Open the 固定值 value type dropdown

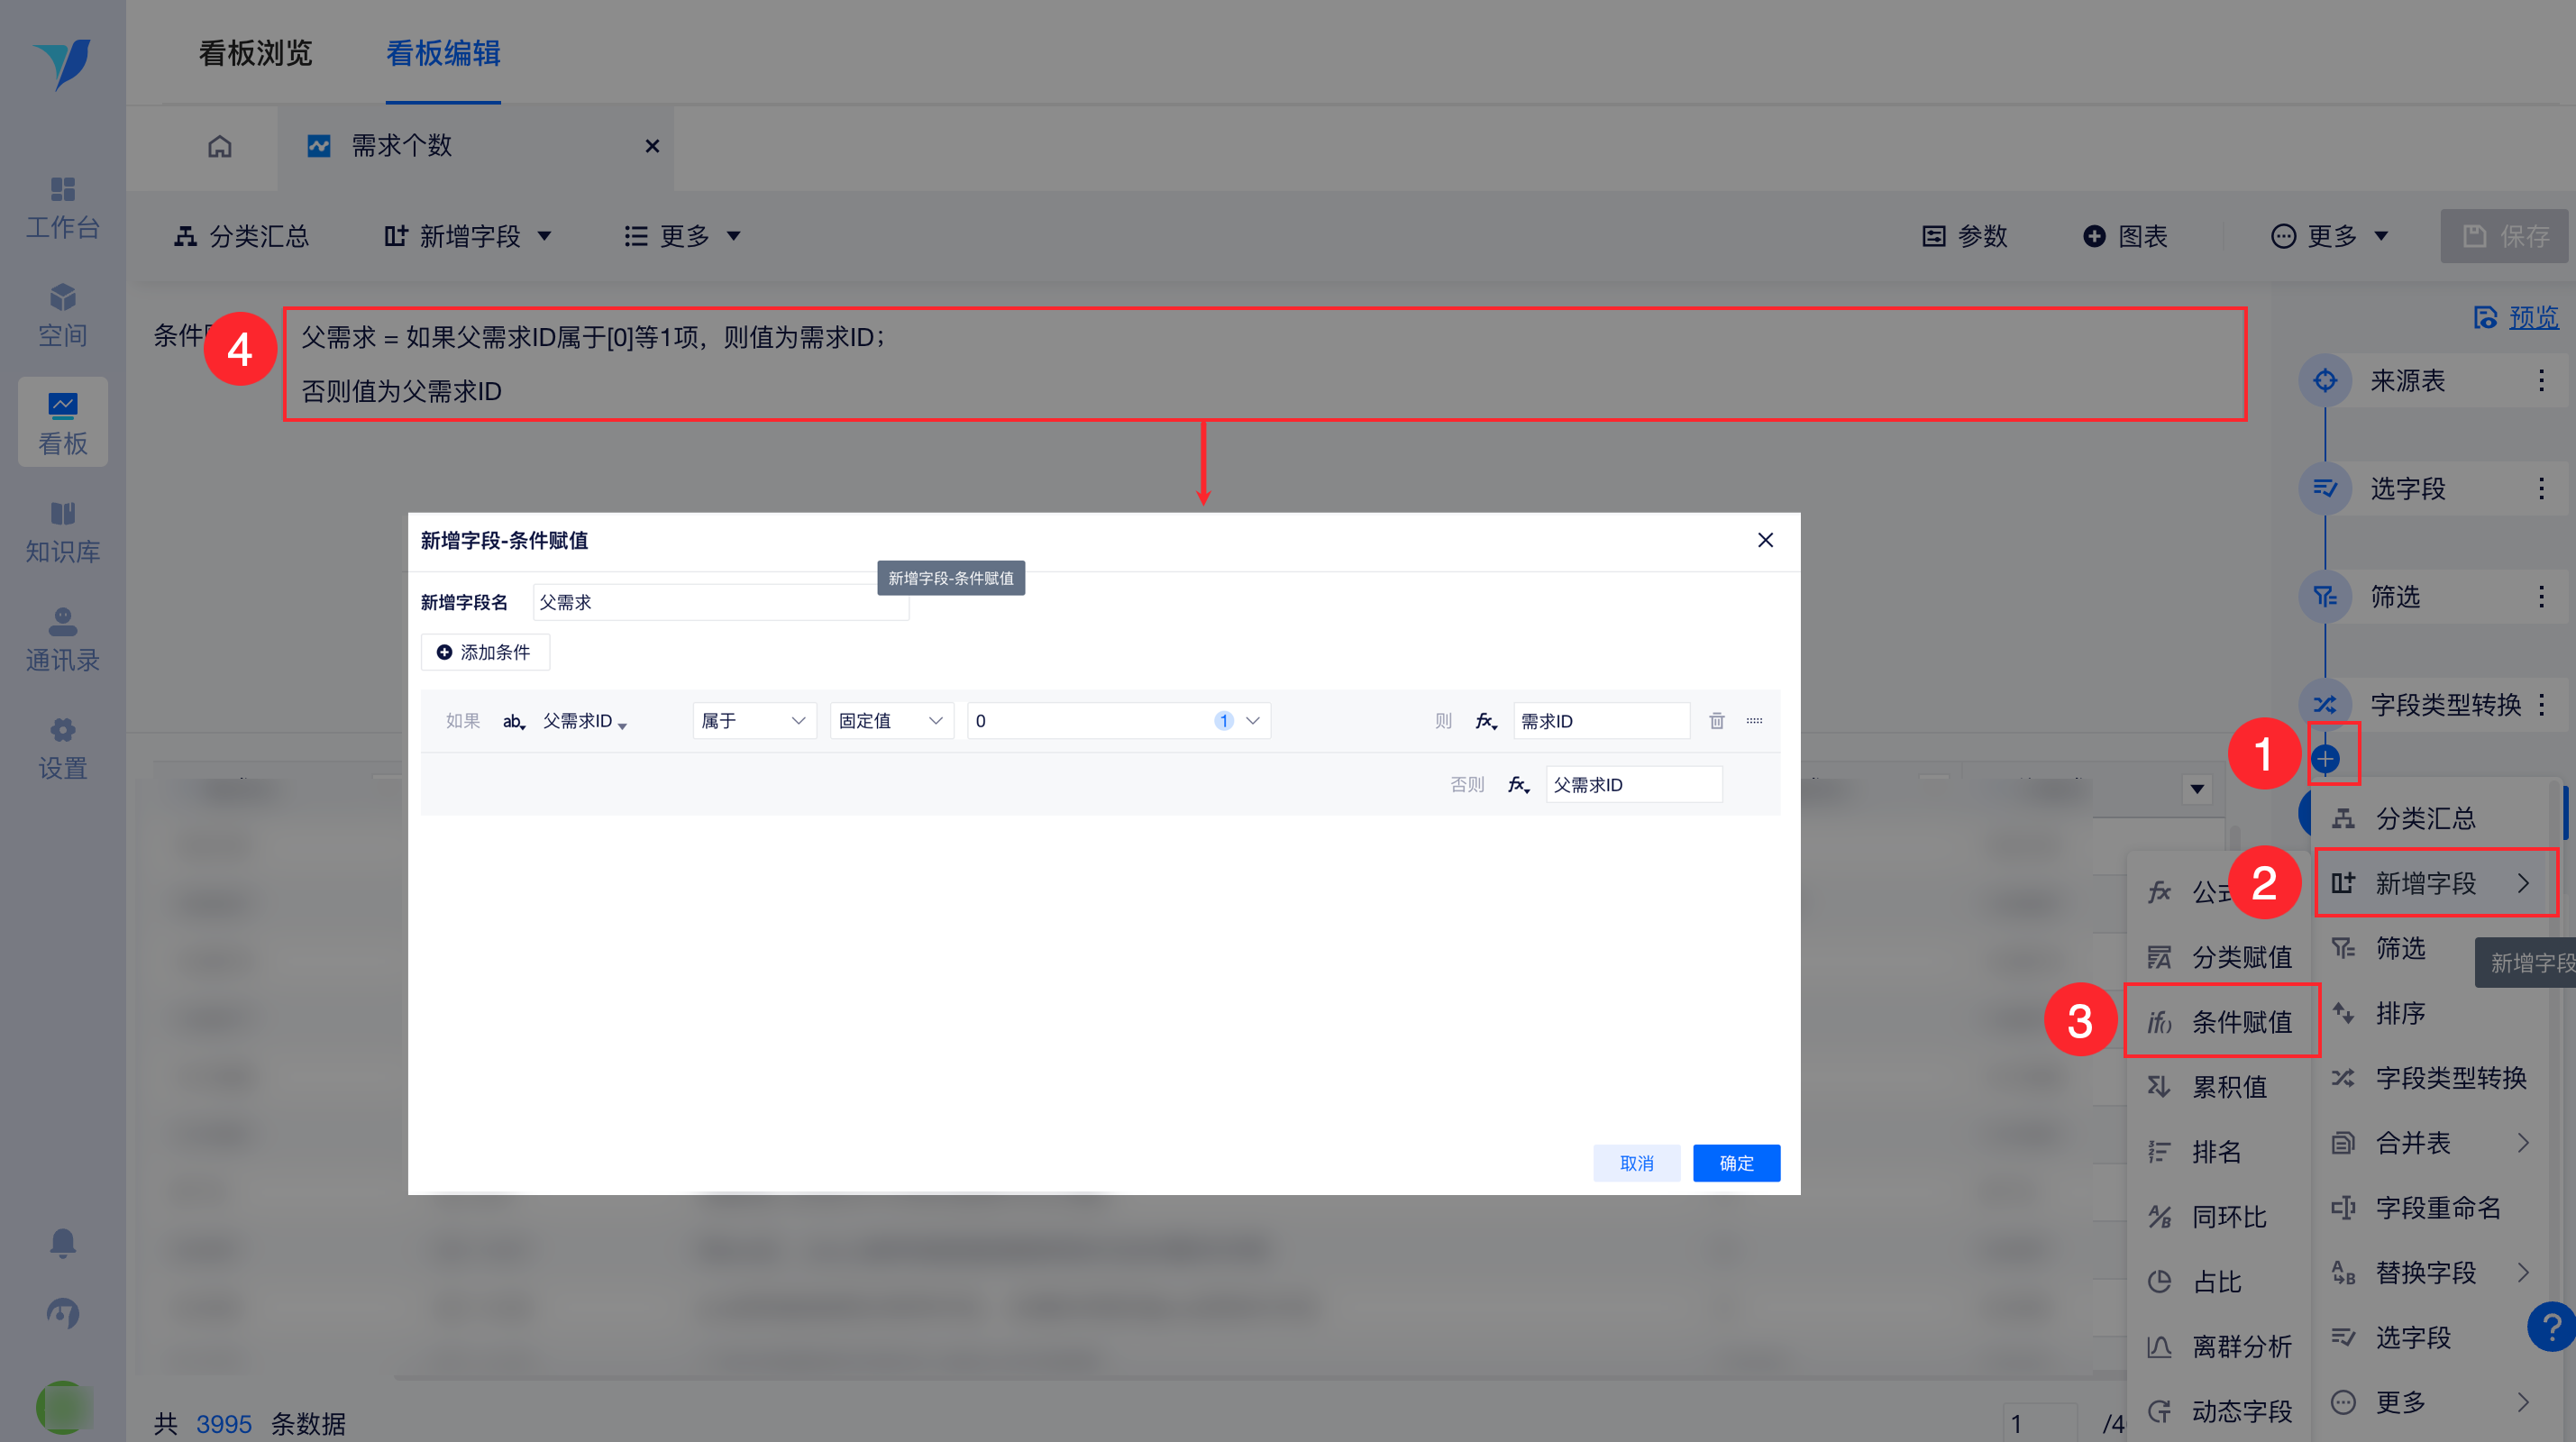coord(890,721)
